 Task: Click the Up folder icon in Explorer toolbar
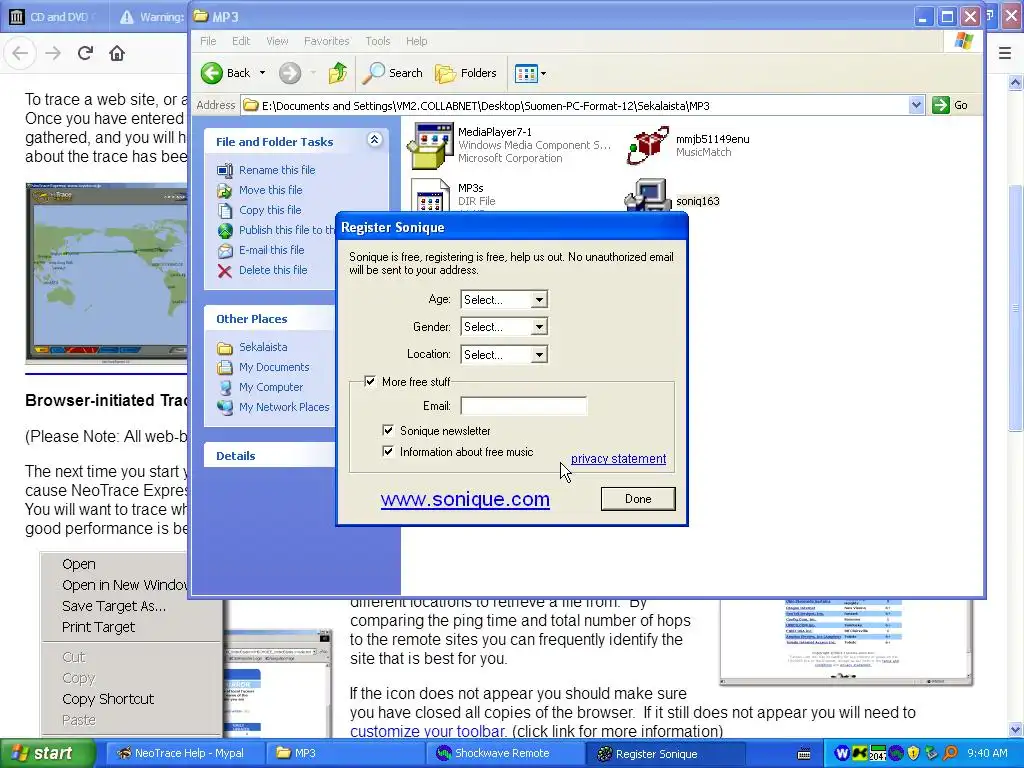coord(338,73)
